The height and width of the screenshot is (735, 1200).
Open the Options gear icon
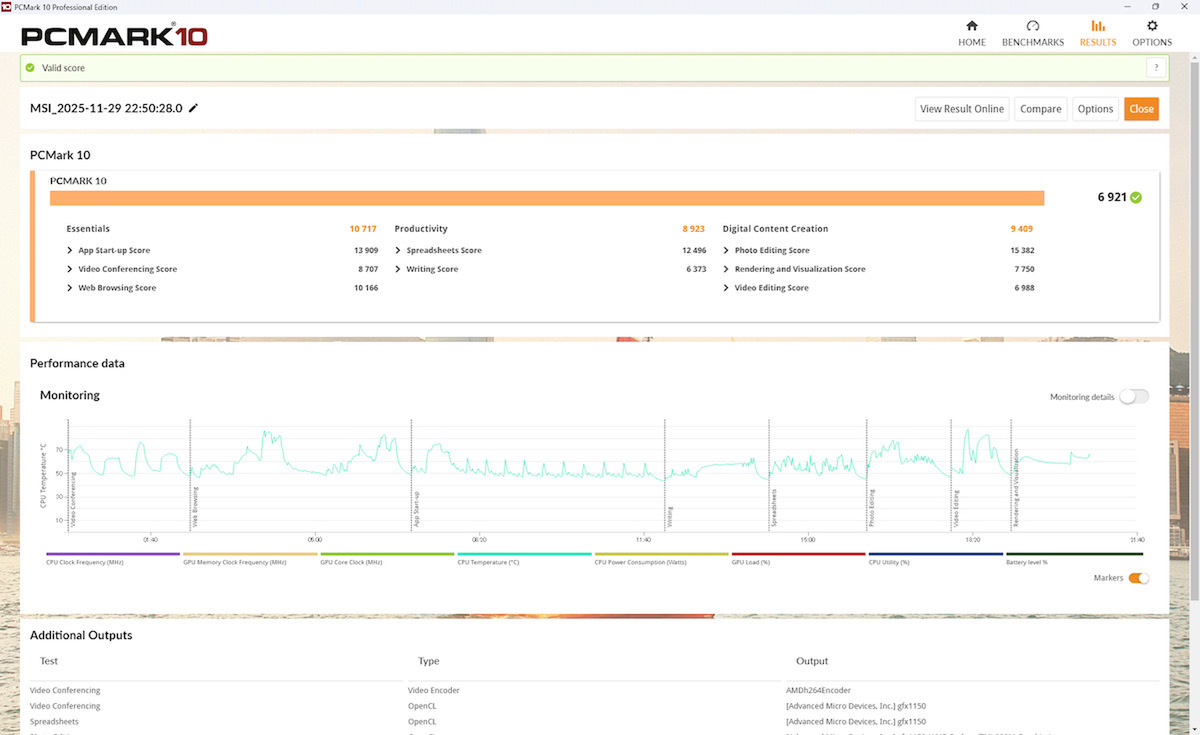pyautogui.click(x=1152, y=26)
